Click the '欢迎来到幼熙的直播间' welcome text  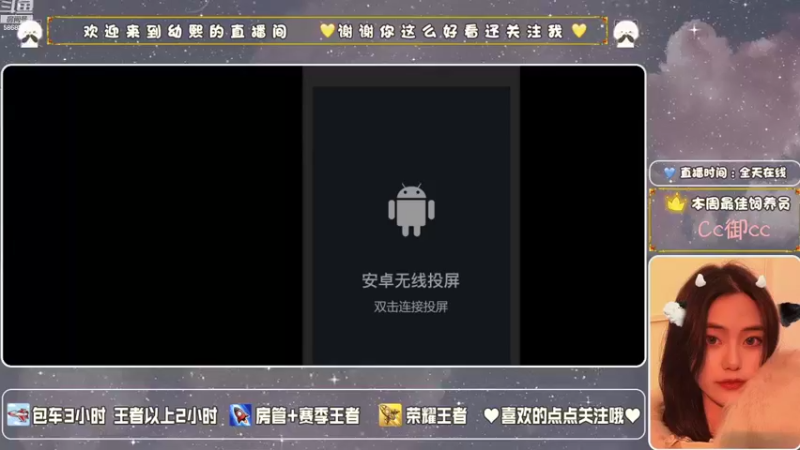186,32
